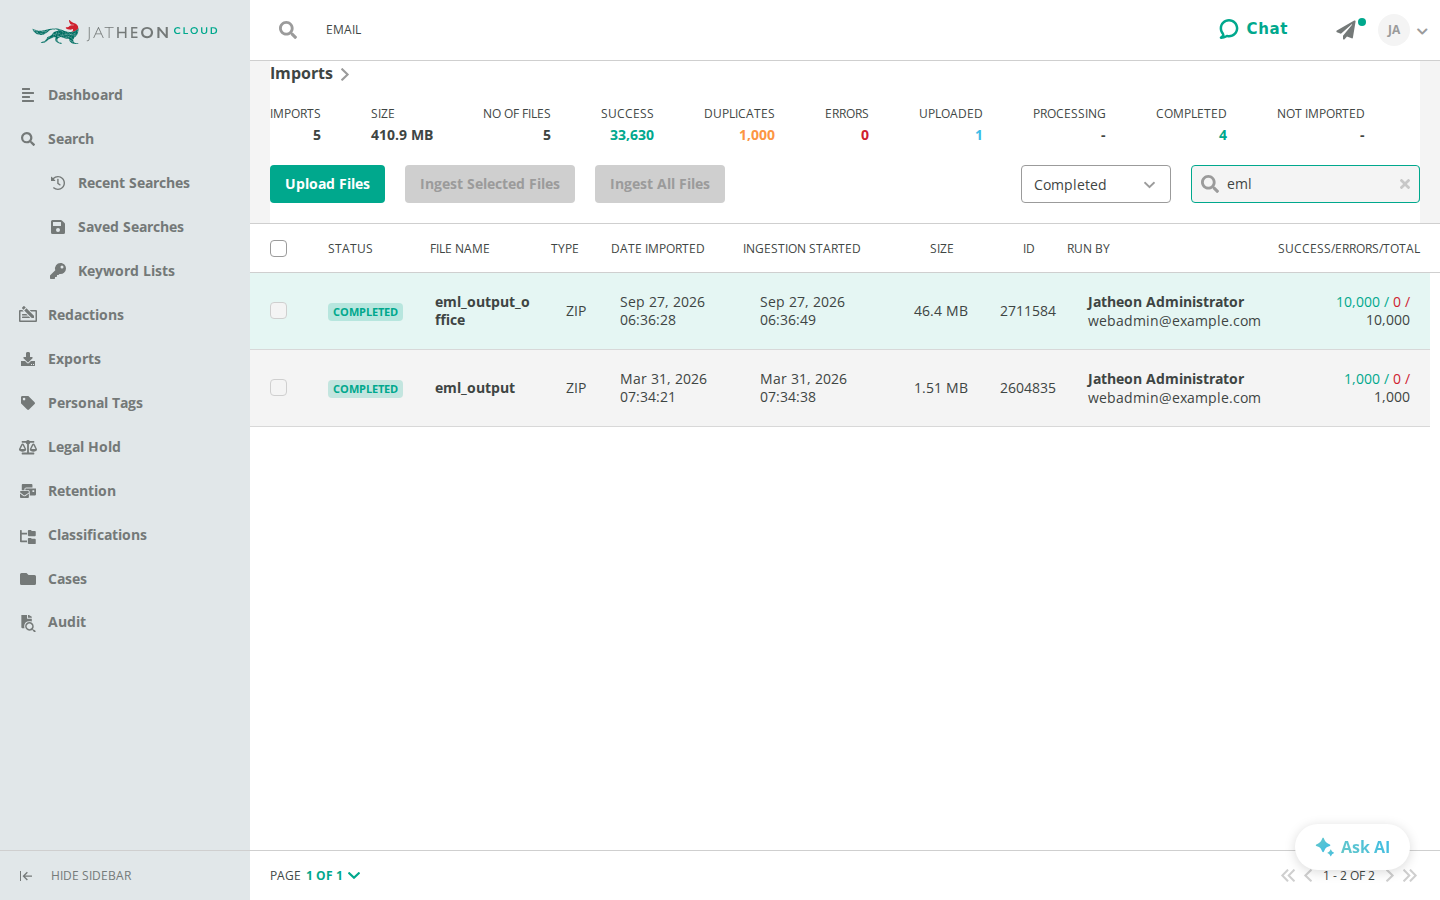Go to next page of results

[1390, 876]
